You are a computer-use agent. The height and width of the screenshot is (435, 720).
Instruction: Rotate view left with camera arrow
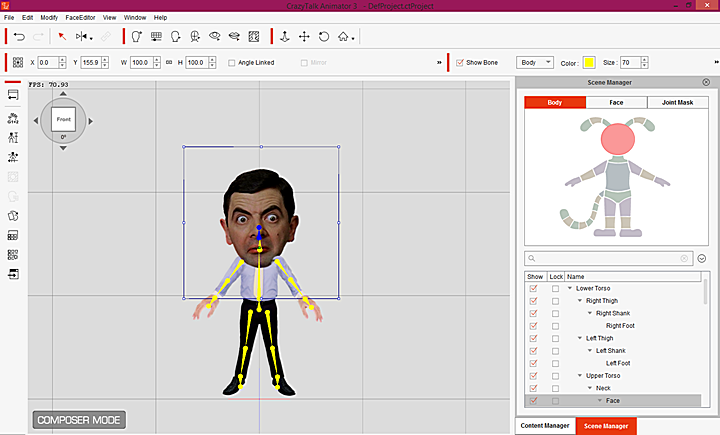pos(36,121)
